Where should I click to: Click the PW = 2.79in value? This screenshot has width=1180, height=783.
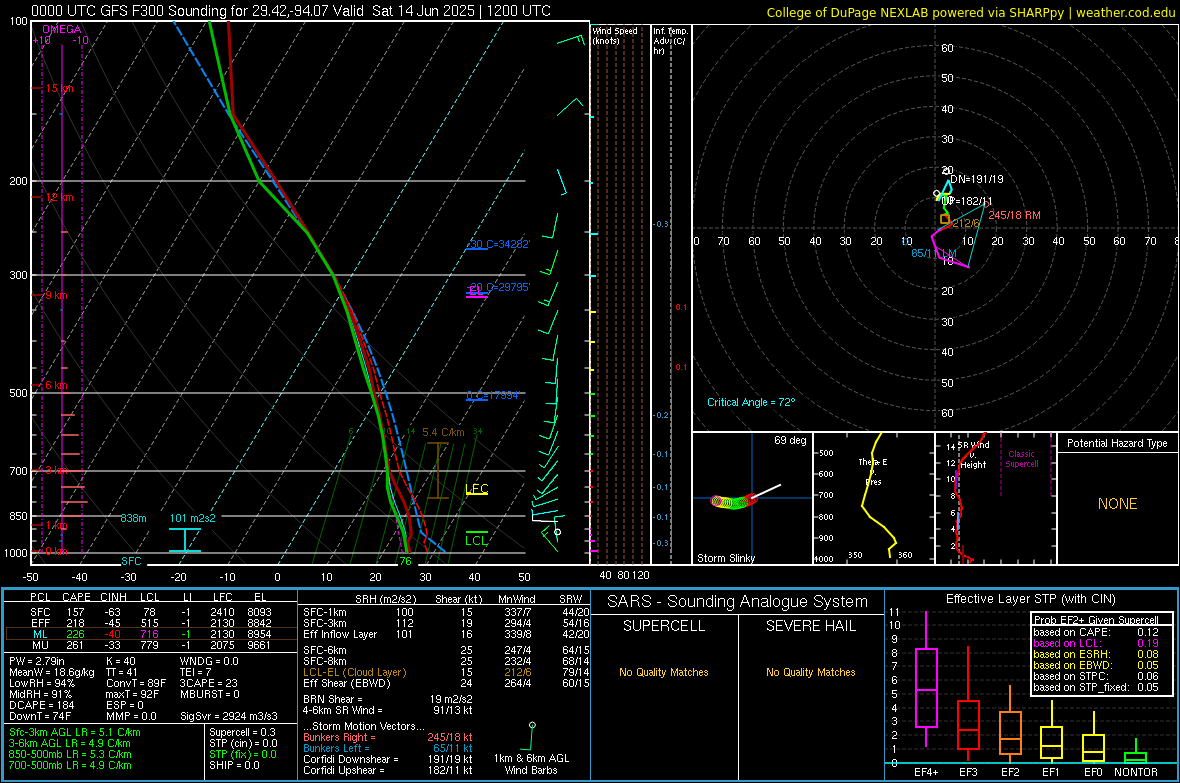[39, 661]
